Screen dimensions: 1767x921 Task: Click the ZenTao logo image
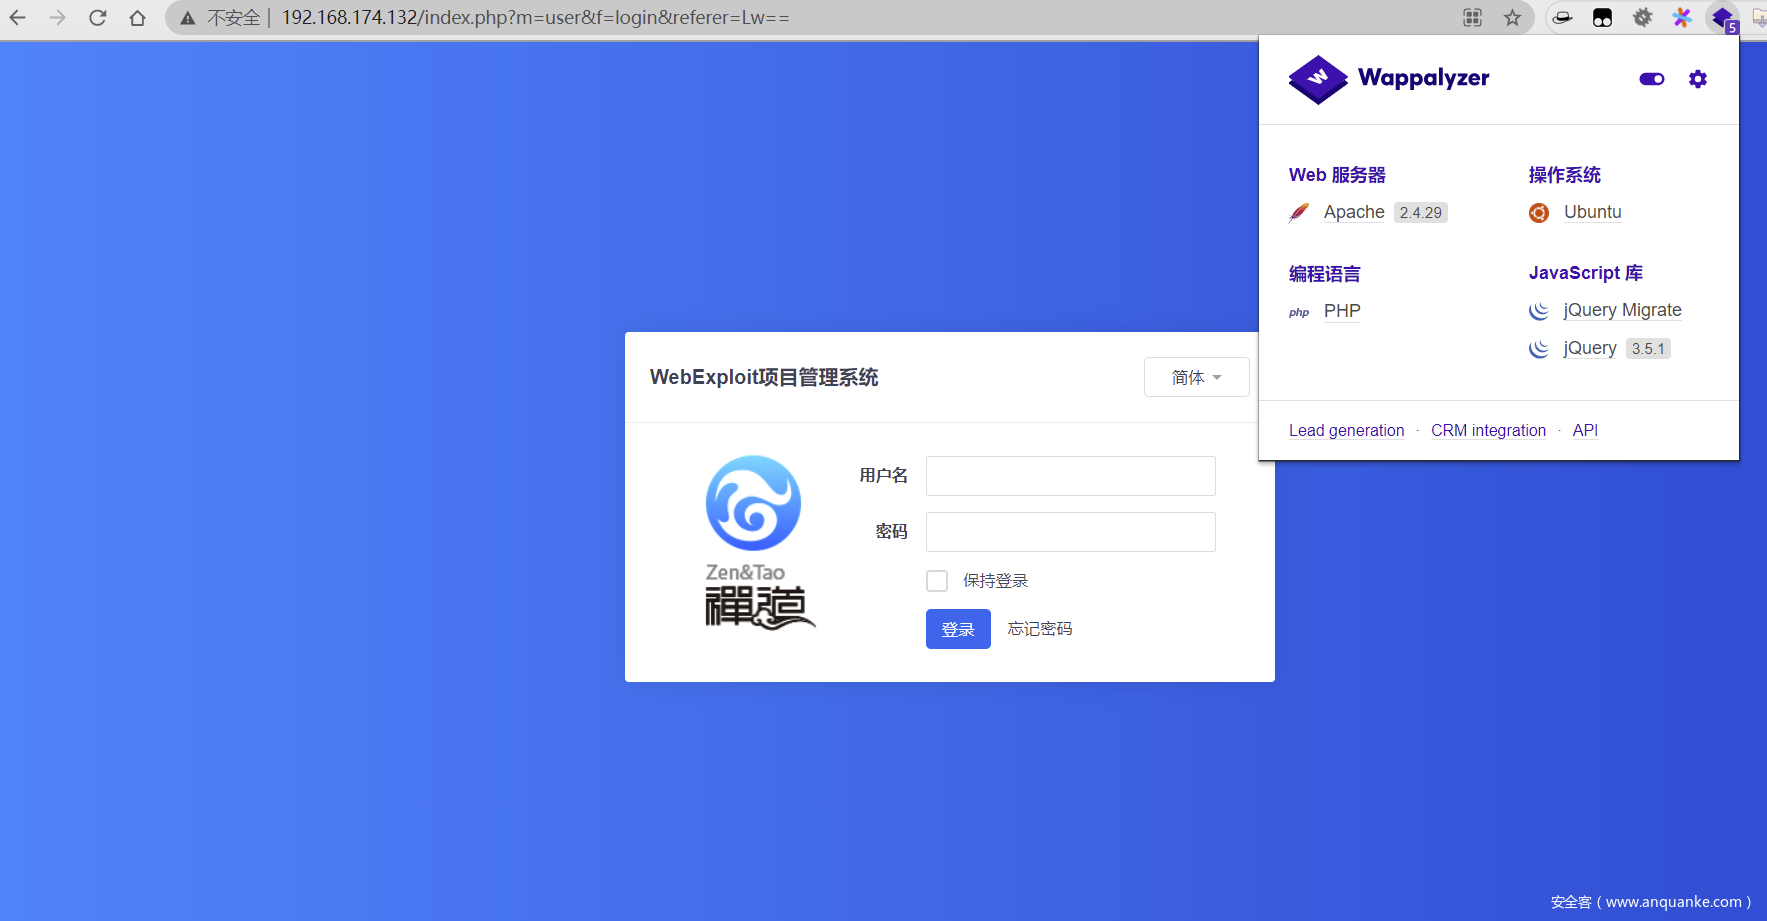tap(758, 541)
